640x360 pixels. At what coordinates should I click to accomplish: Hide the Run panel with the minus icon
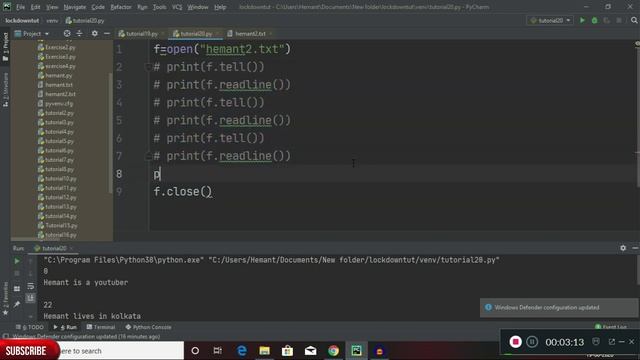click(x=635, y=248)
